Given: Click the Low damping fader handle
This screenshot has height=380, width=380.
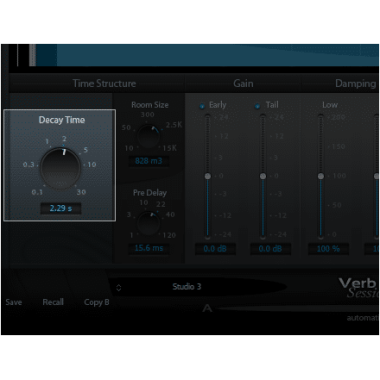Looking at the screenshot, I should point(321,176).
